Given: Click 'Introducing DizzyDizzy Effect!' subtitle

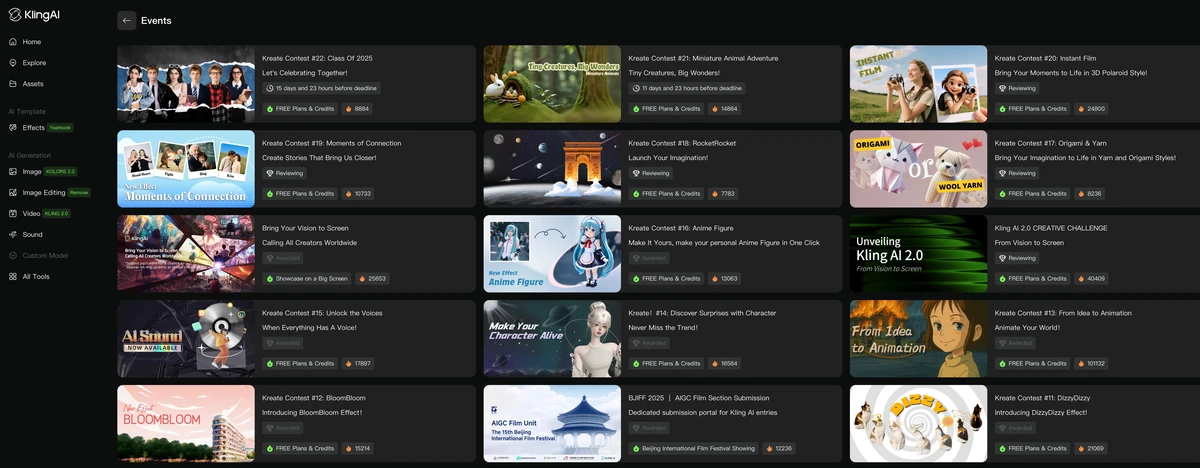Looking at the screenshot, I should pos(1043,412).
